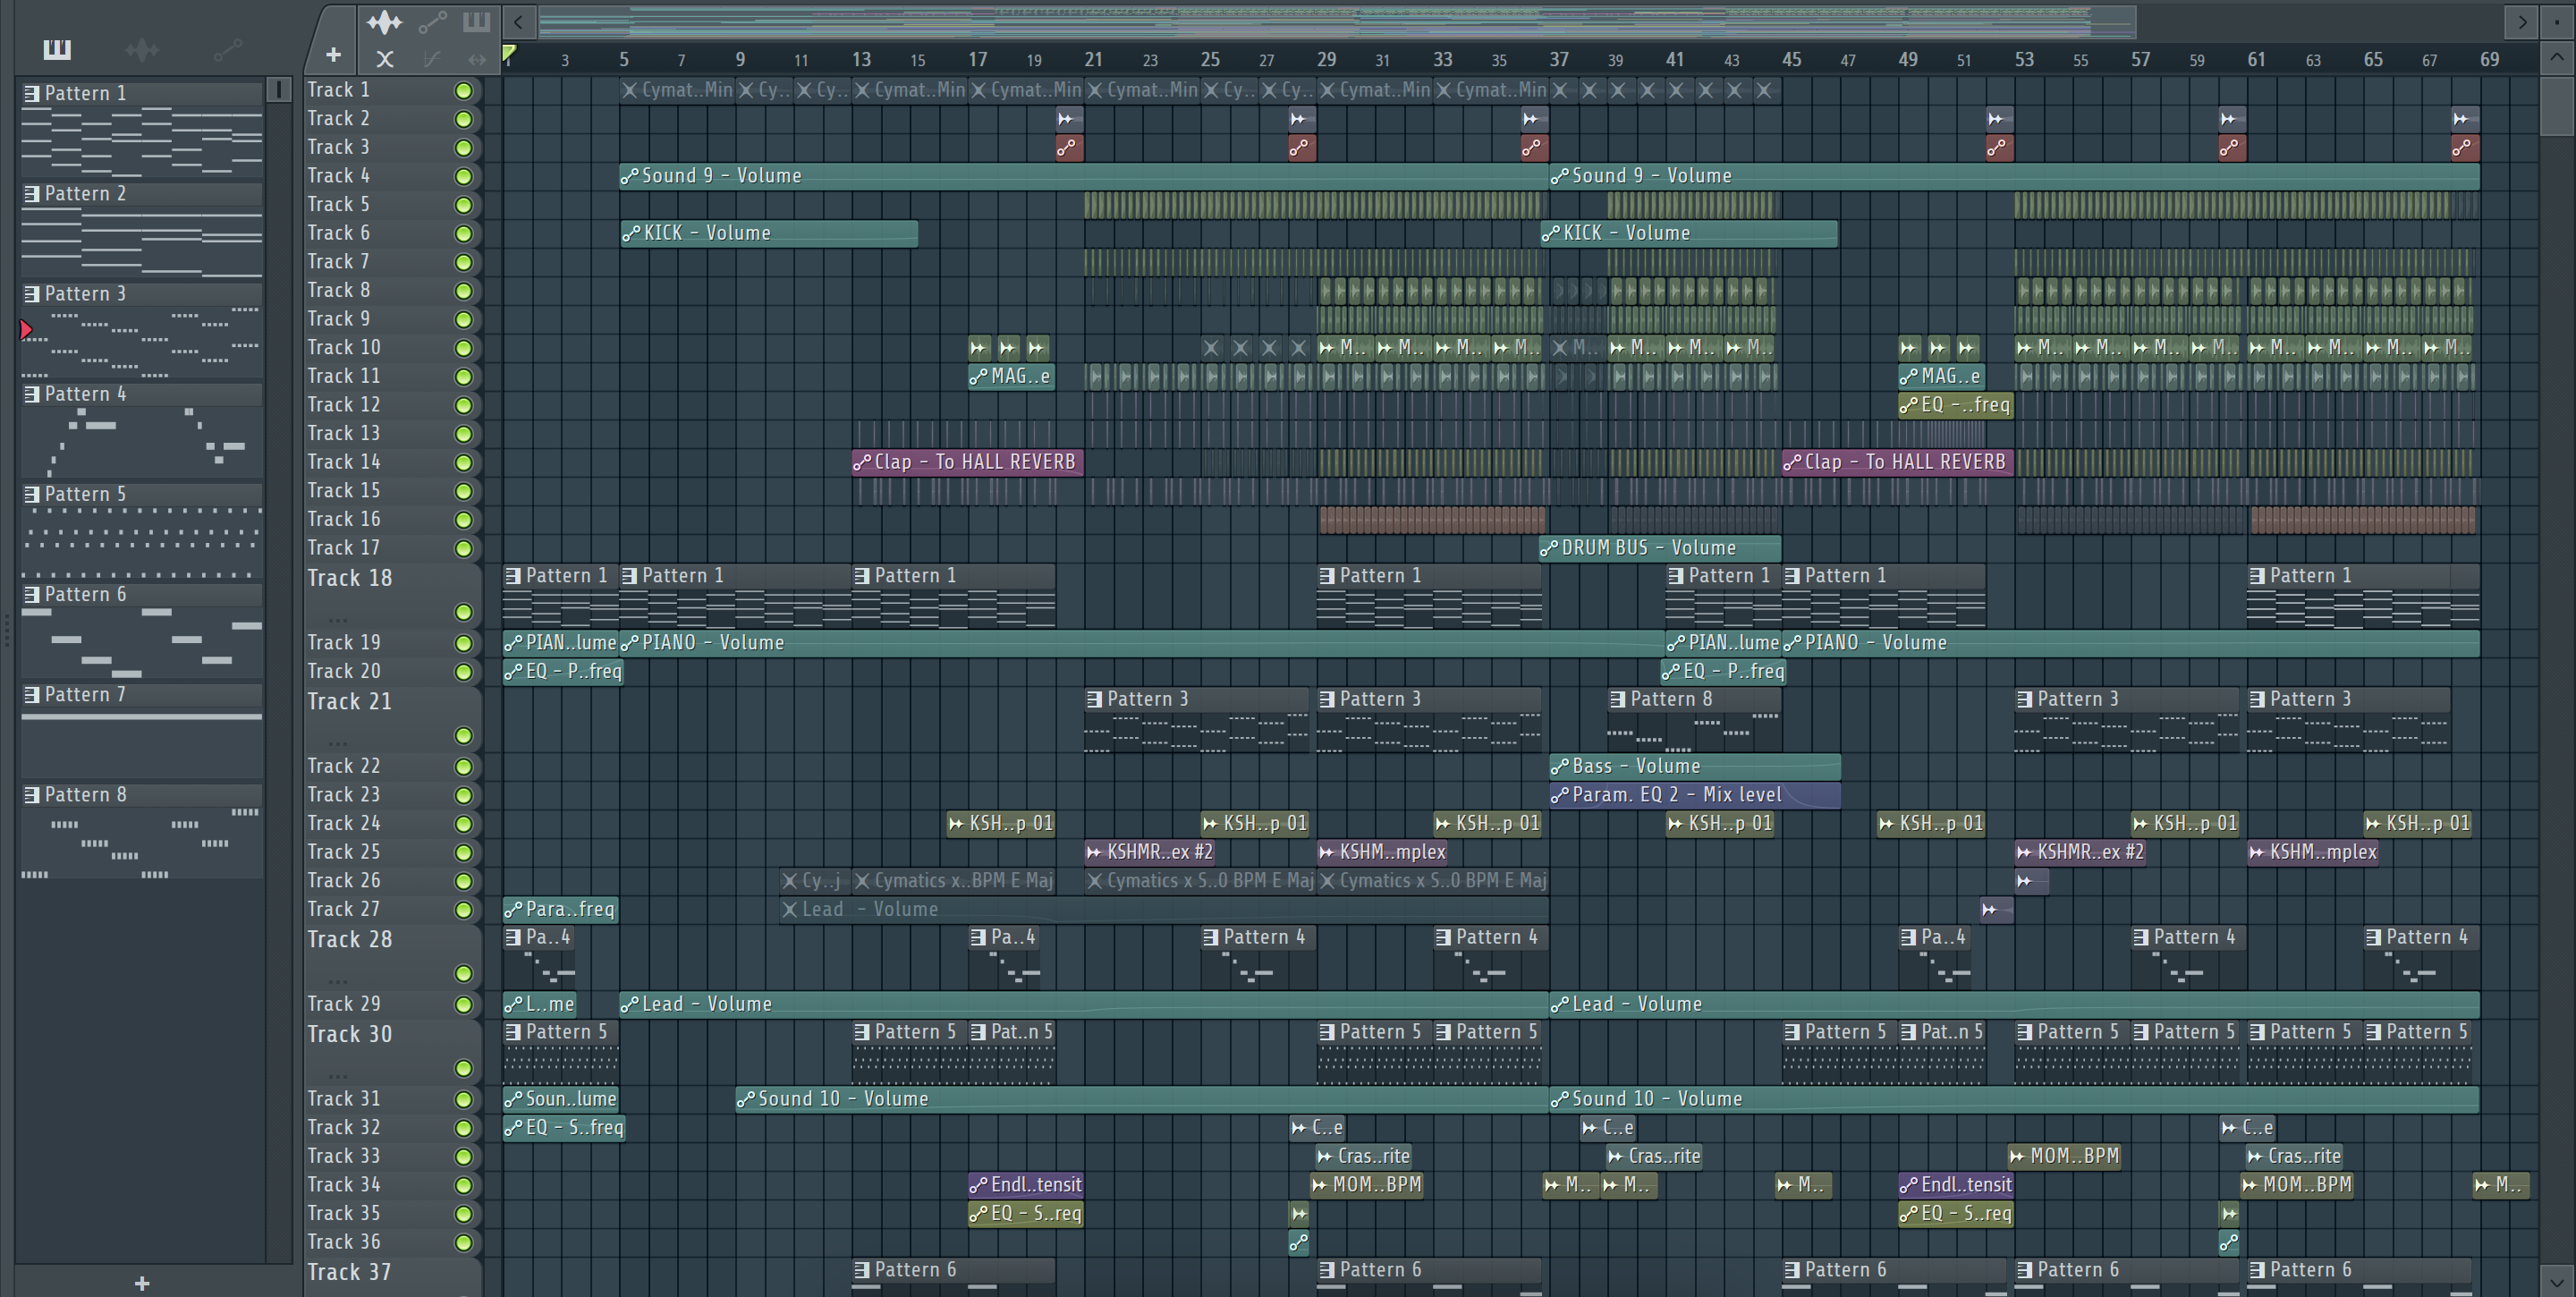Show audio clips in the picker panel
2576x1297 pixels.
pyautogui.click(x=142, y=49)
